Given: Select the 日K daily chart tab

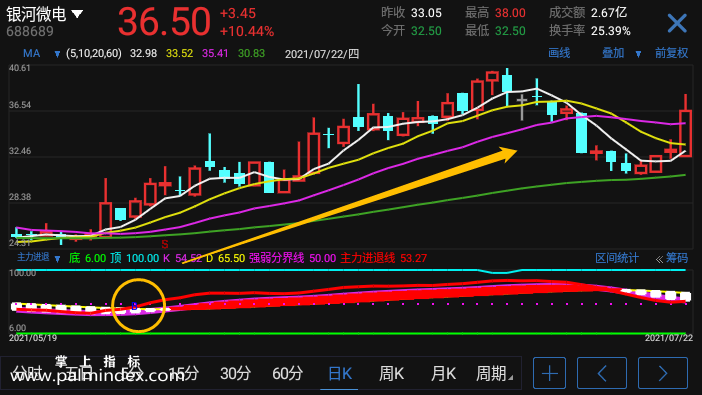Looking at the screenshot, I should coord(339,373).
